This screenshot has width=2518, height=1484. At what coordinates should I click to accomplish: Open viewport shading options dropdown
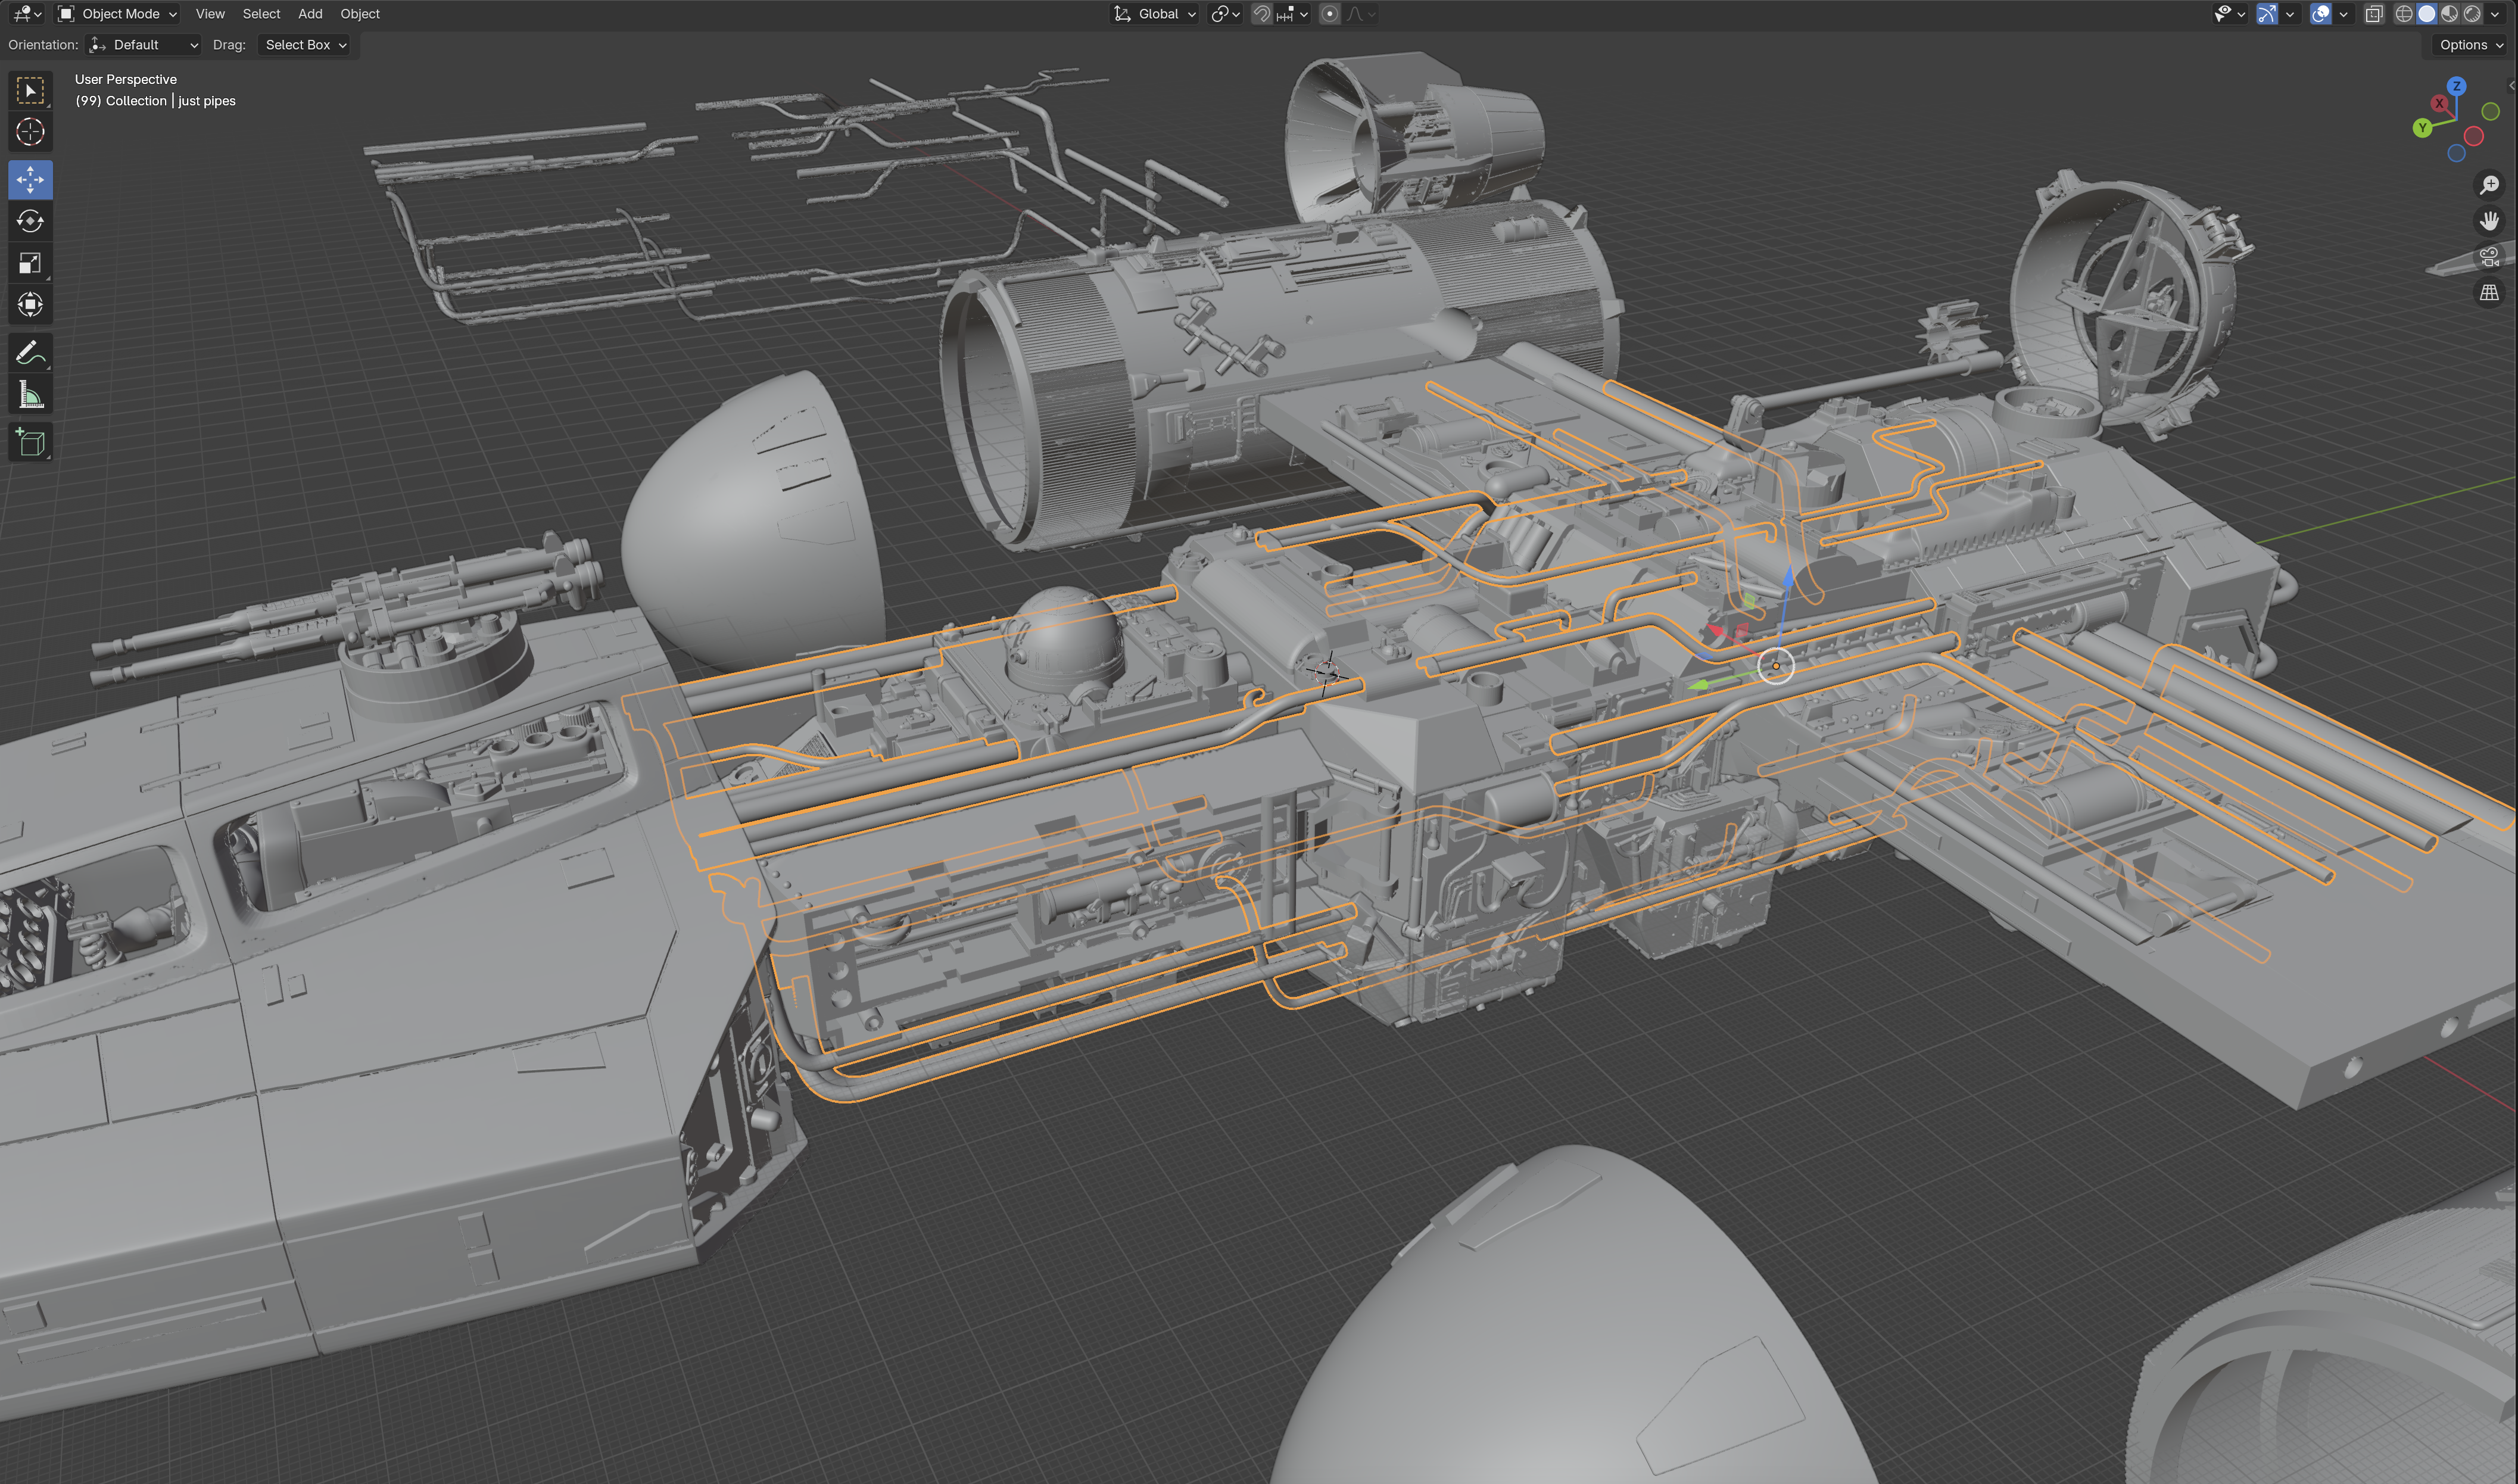(2495, 14)
